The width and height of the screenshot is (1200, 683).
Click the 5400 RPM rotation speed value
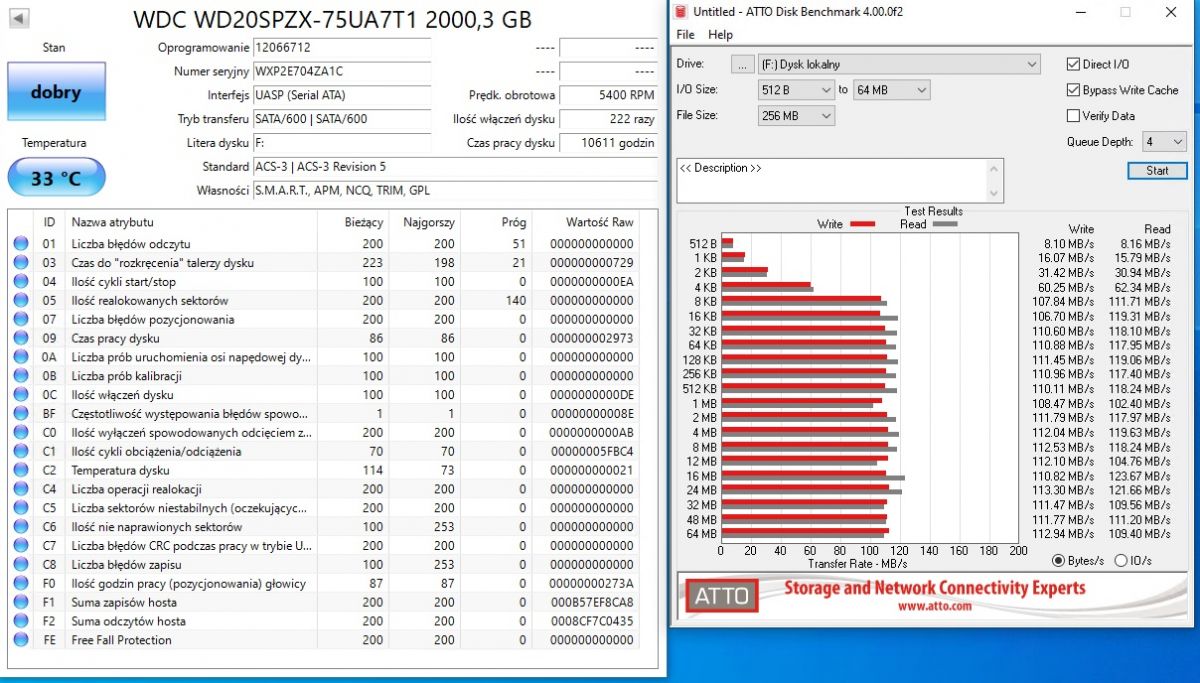pos(608,95)
